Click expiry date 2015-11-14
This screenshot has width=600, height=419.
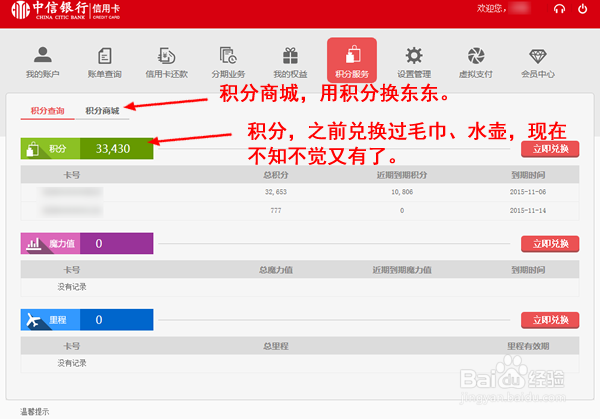tap(528, 210)
